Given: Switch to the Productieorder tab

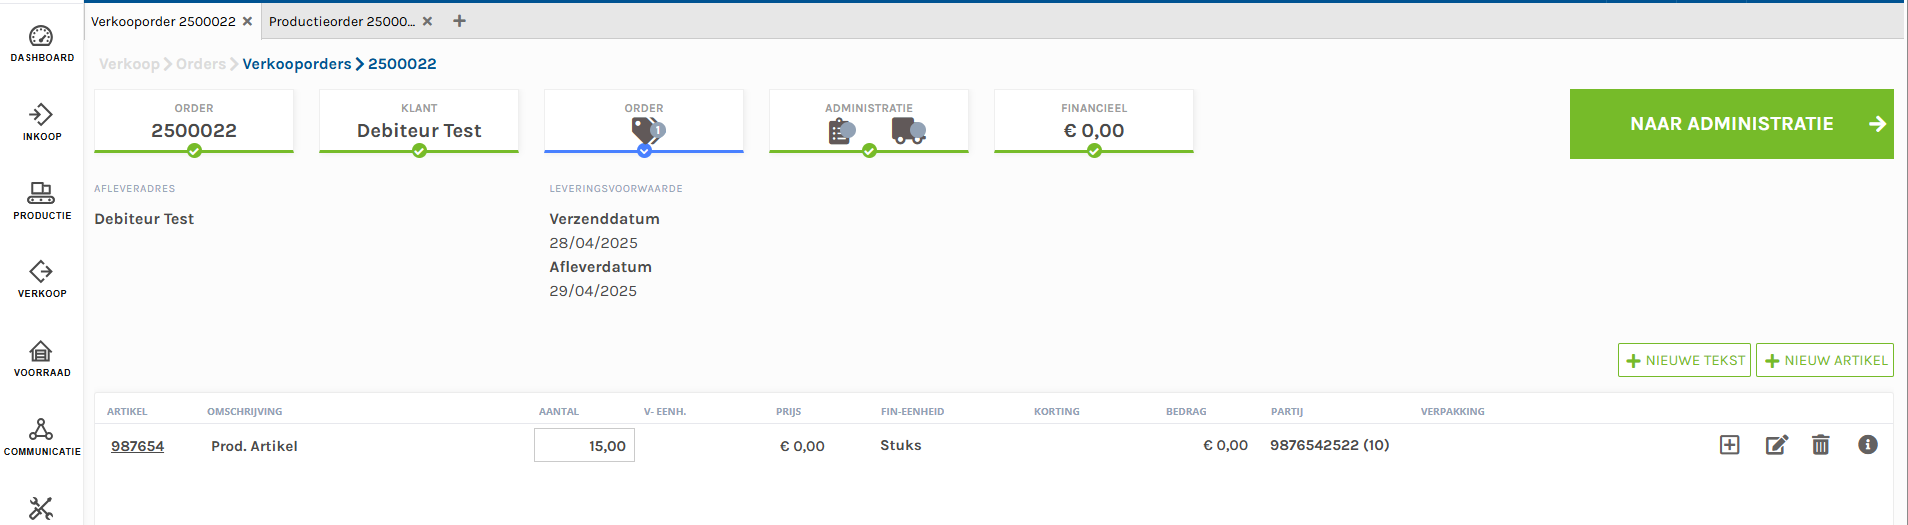Looking at the screenshot, I should pyautogui.click(x=341, y=21).
